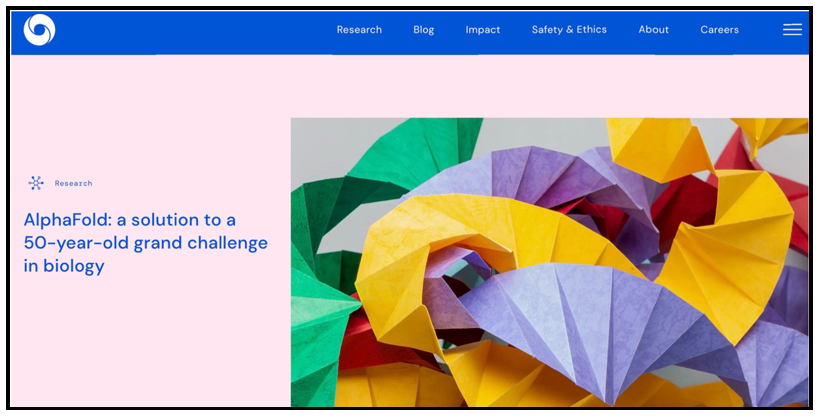Click the word AlphaFold in the headline
Image resolution: width=818 pixels, height=418 pixels.
click(68, 220)
